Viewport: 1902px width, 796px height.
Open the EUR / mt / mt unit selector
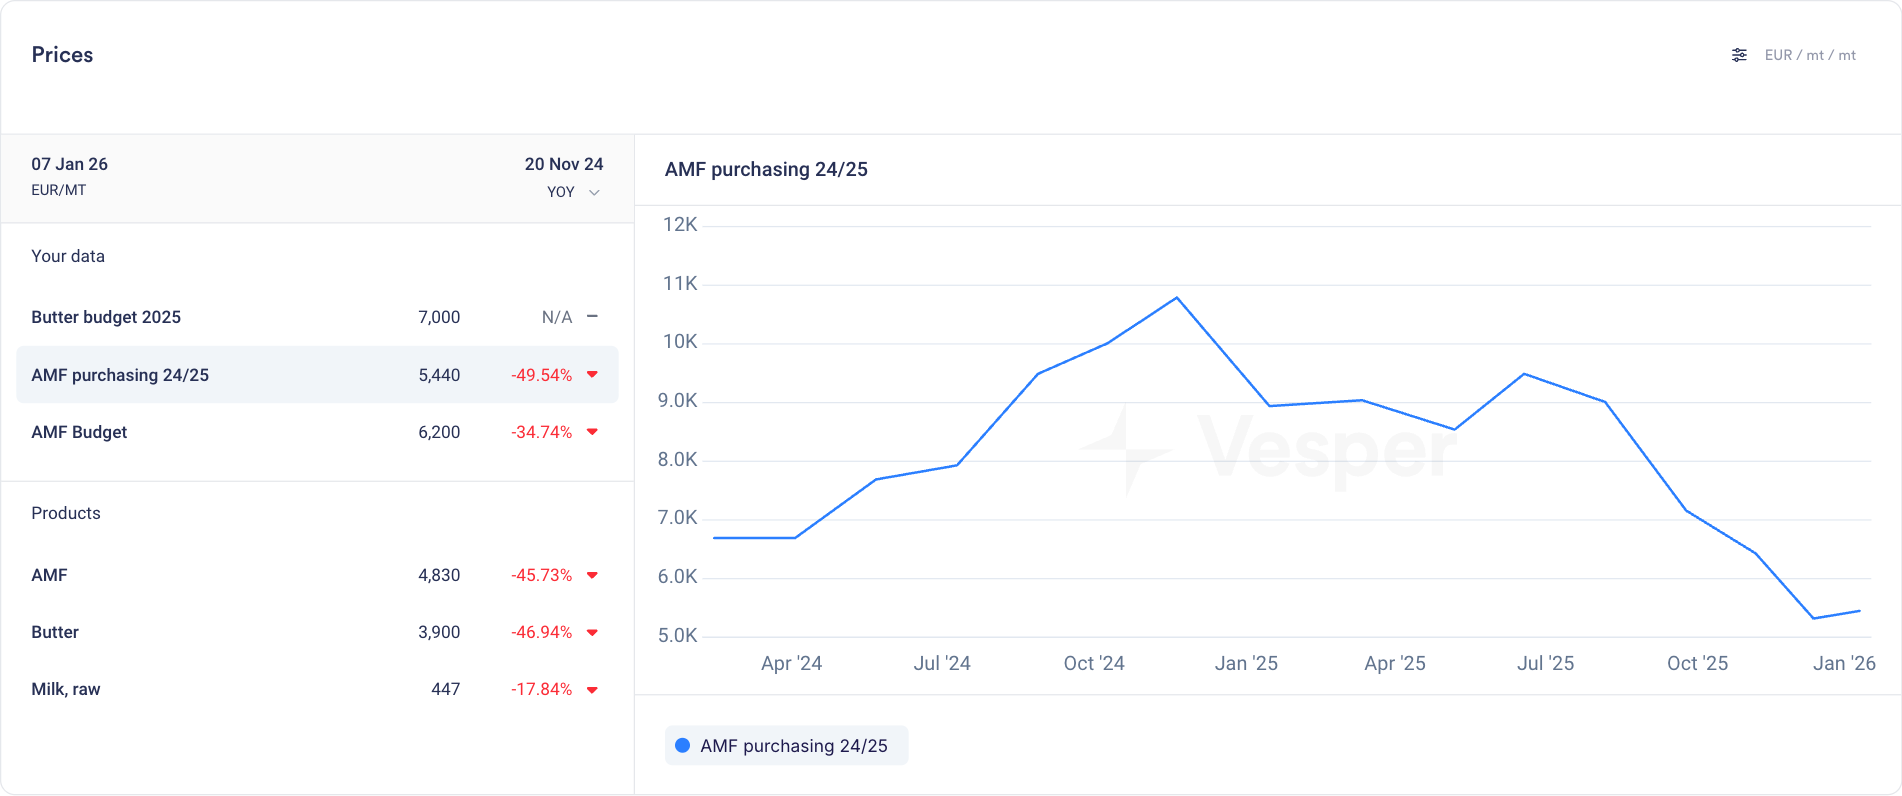point(1809,55)
